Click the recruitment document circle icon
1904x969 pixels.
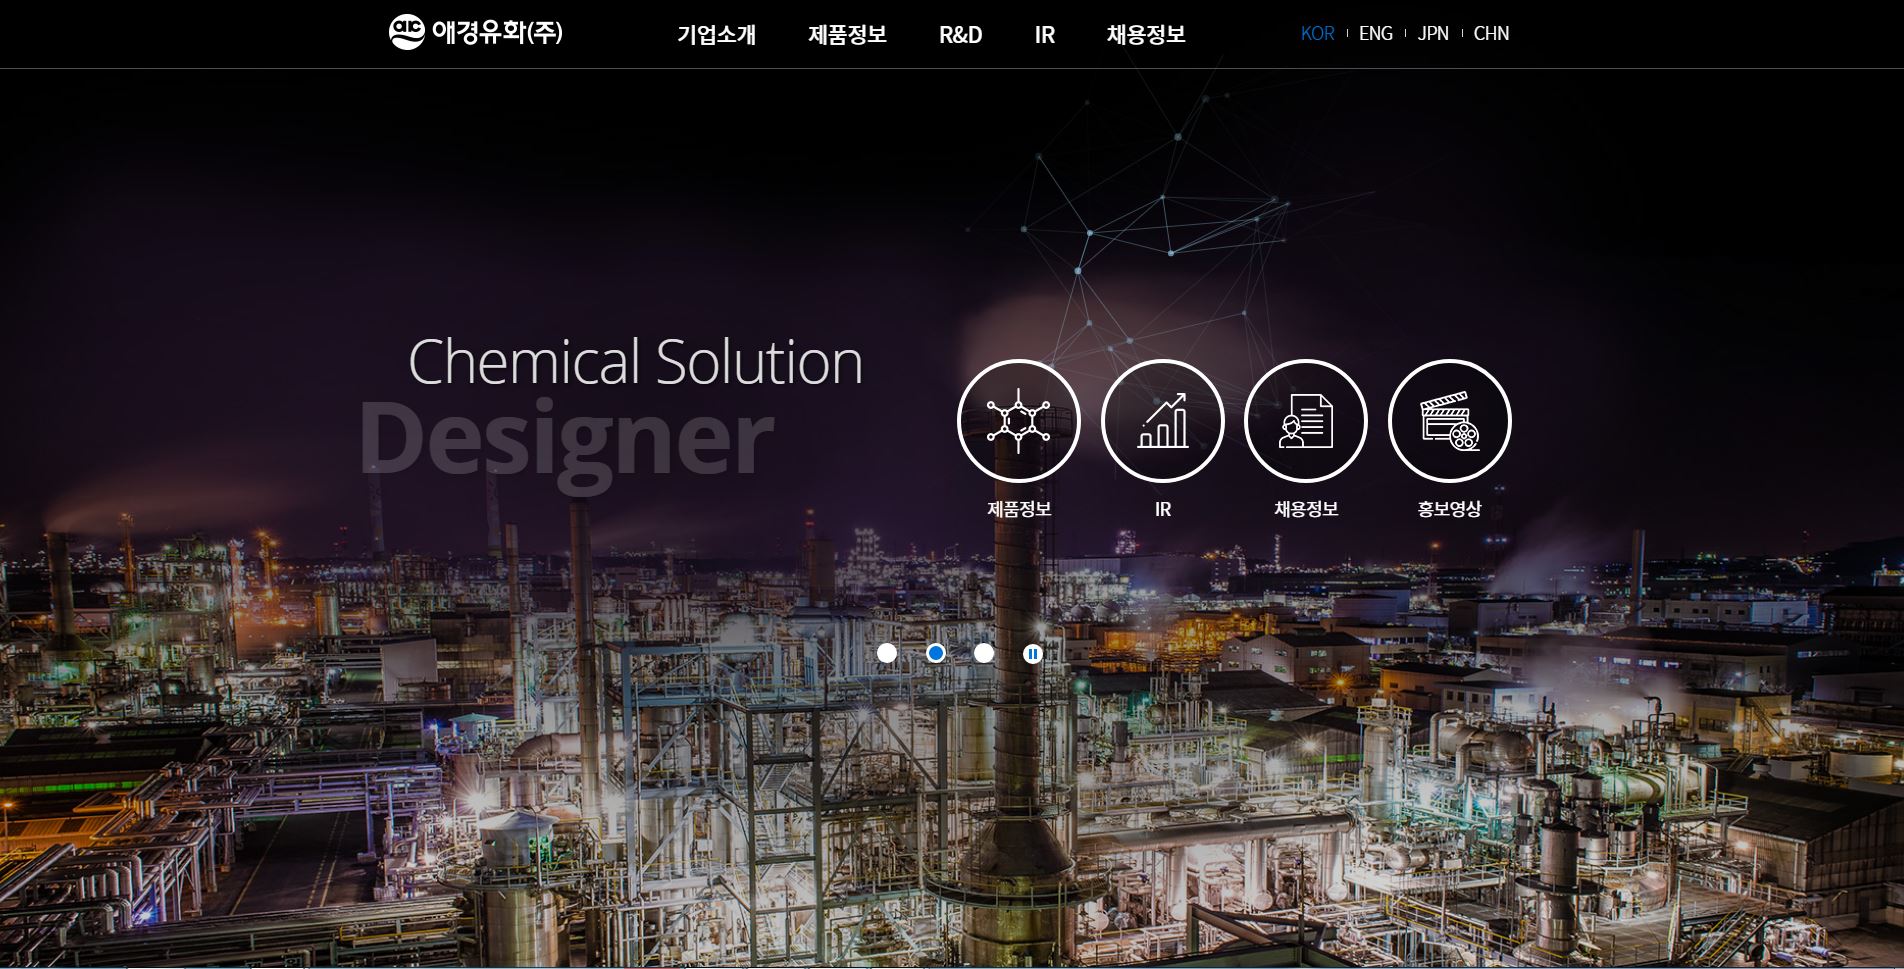[1306, 421]
